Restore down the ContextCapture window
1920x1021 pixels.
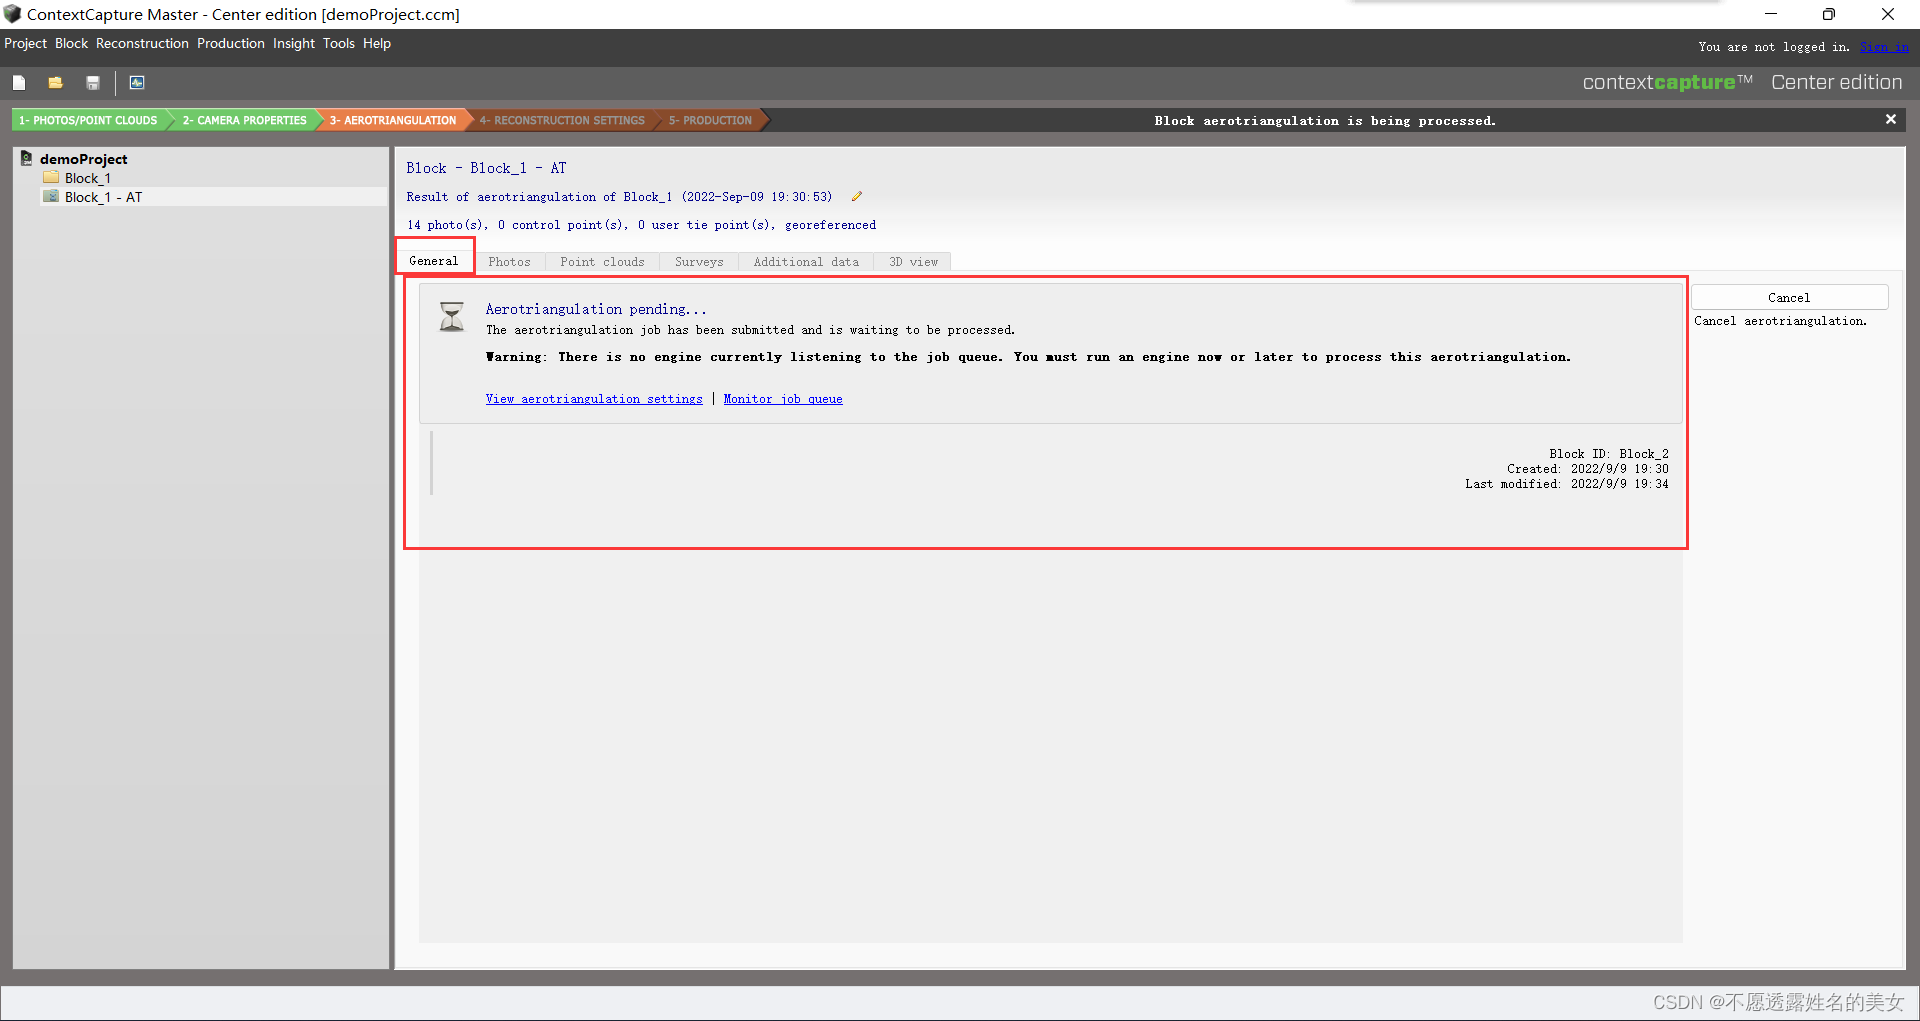click(1829, 14)
